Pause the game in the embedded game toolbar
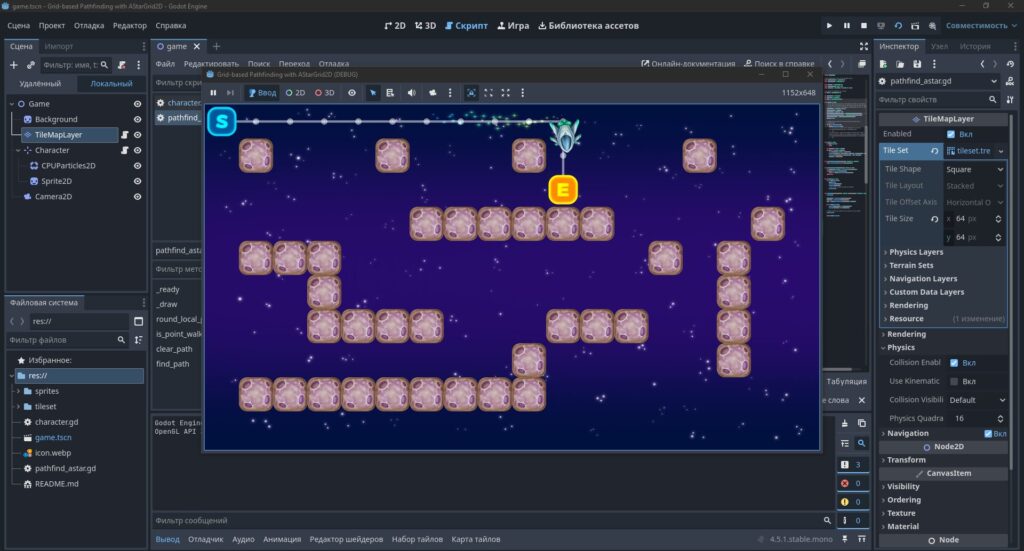Viewport: 1024px width, 551px height. pyautogui.click(x=213, y=93)
